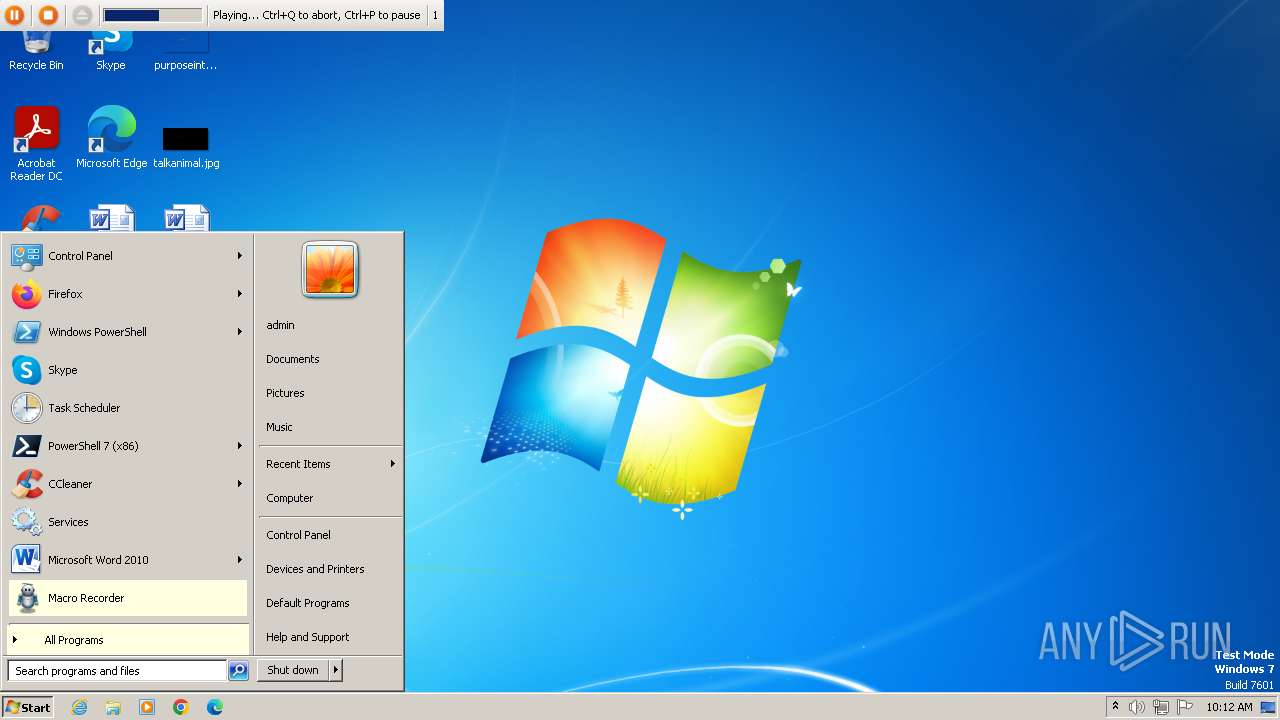Focus Search programs and files box
This screenshot has height=720, width=1280.
(x=117, y=671)
